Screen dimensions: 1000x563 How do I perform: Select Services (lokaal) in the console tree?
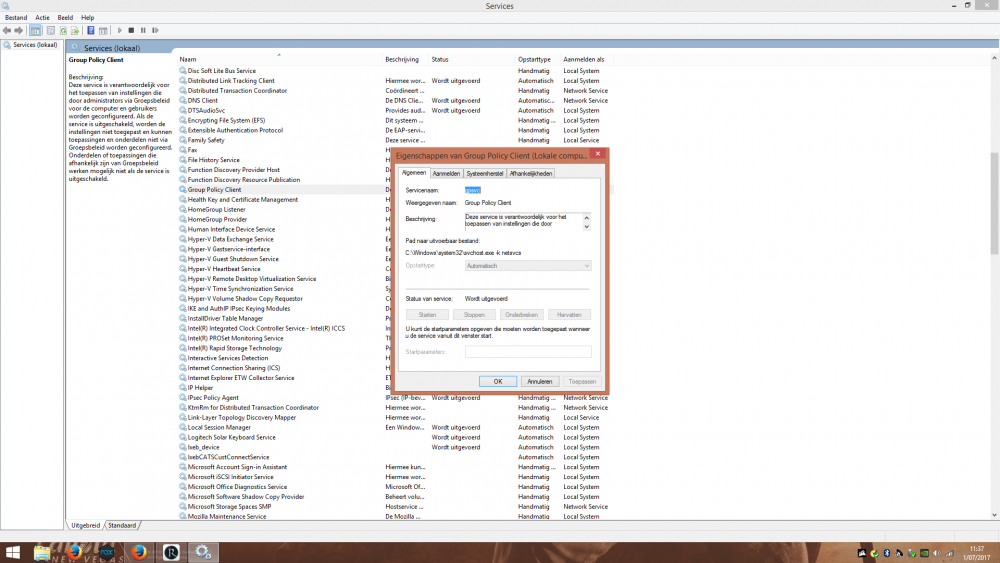tap(35, 45)
